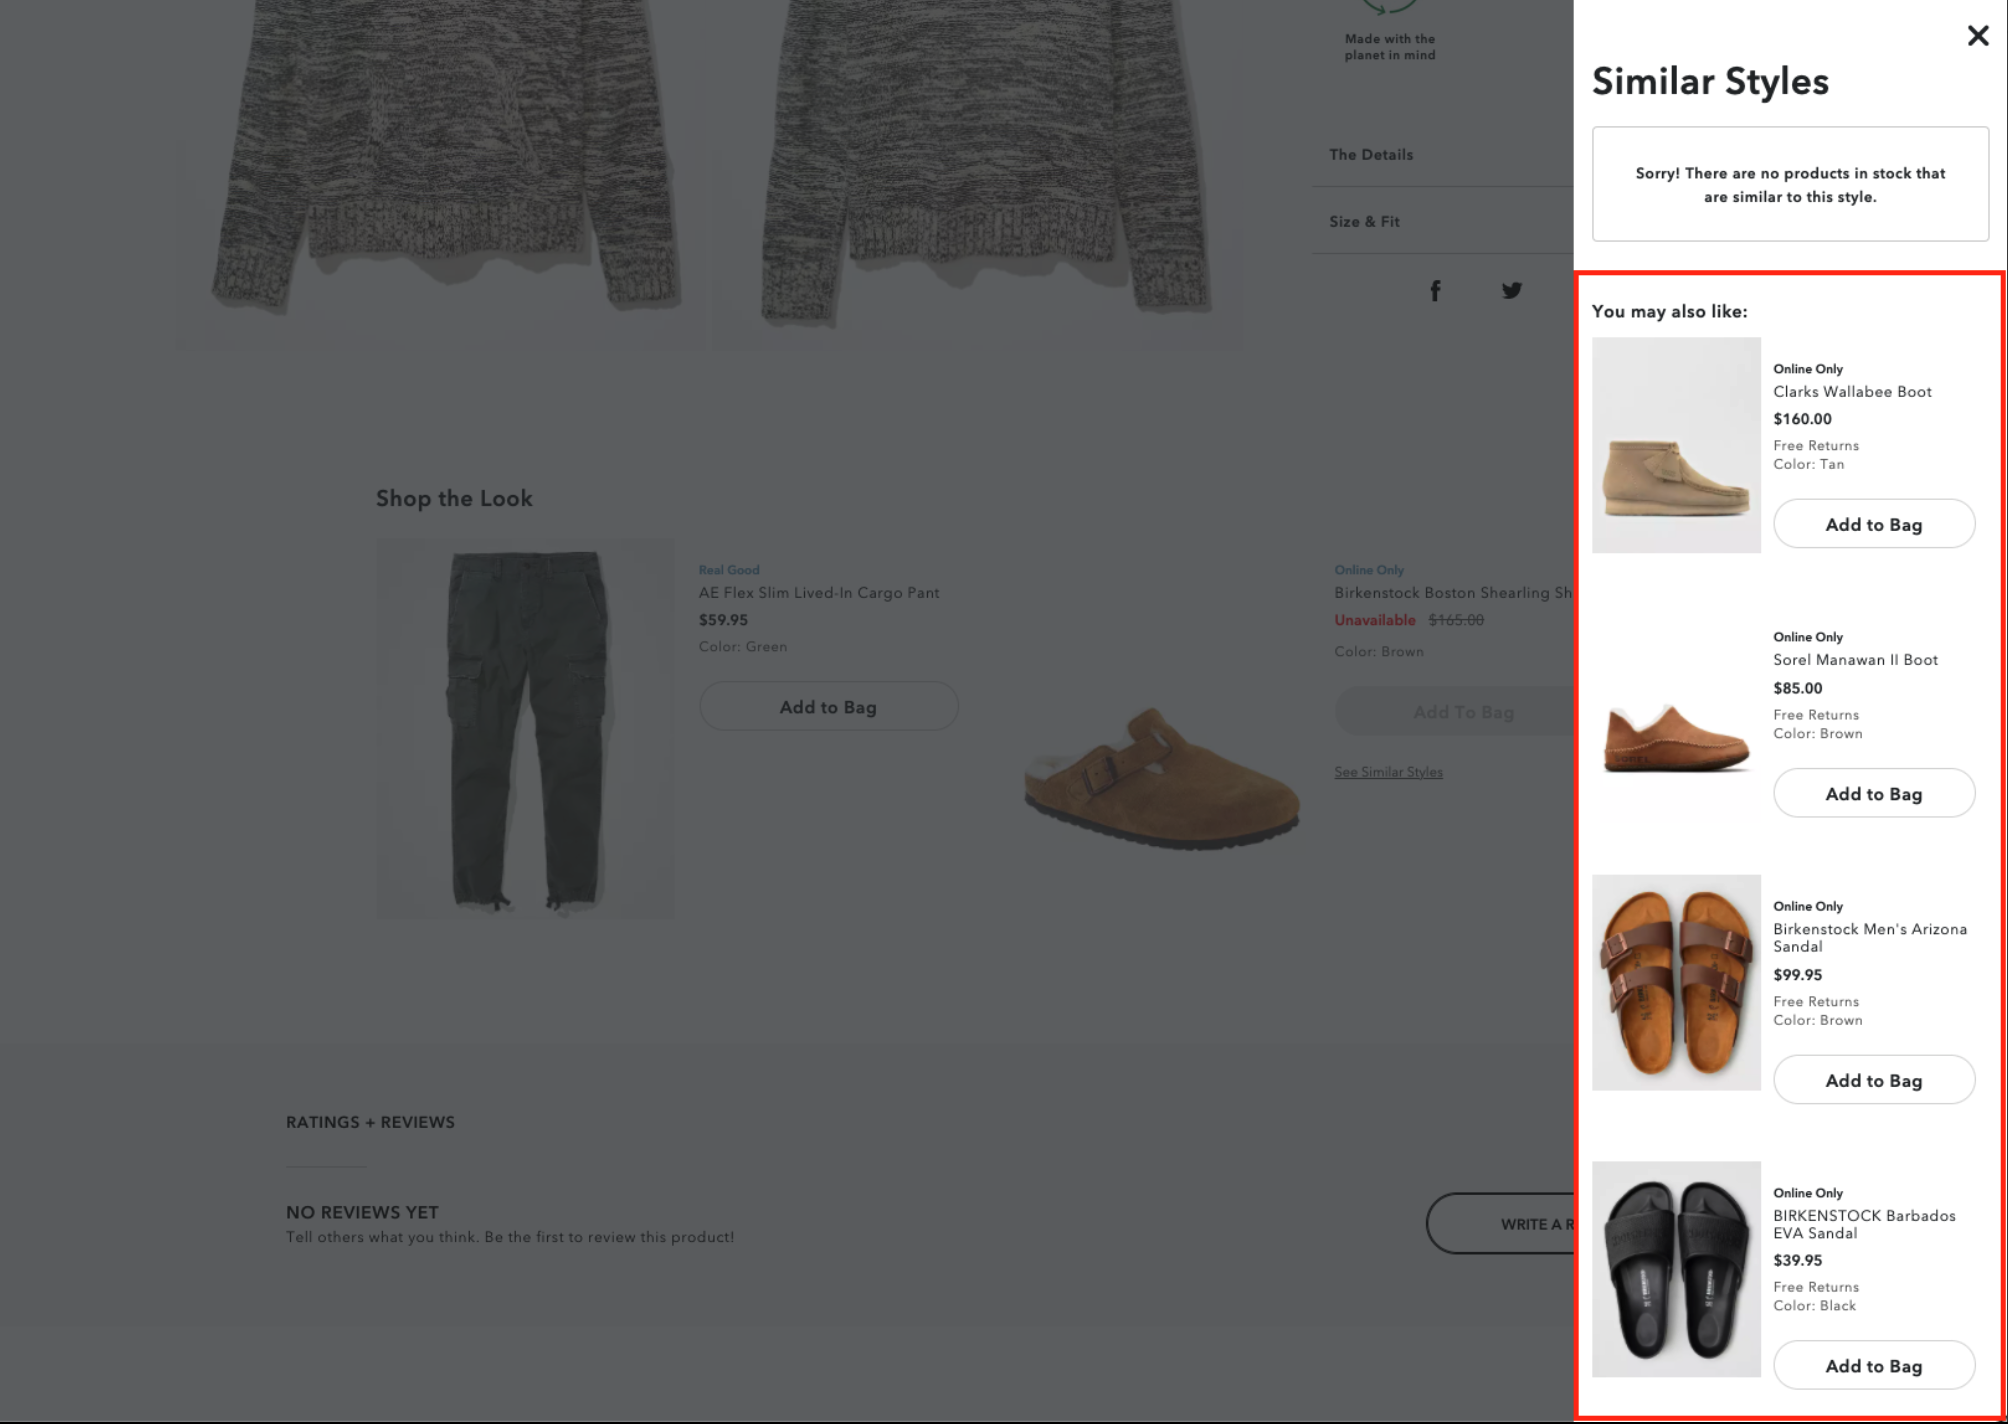Viewport: 2008px width, 1424px height.
Task: Add Birkenstock Arizona Sandal to bag
Action: pyautogui.click(x=1873, y=1080)
